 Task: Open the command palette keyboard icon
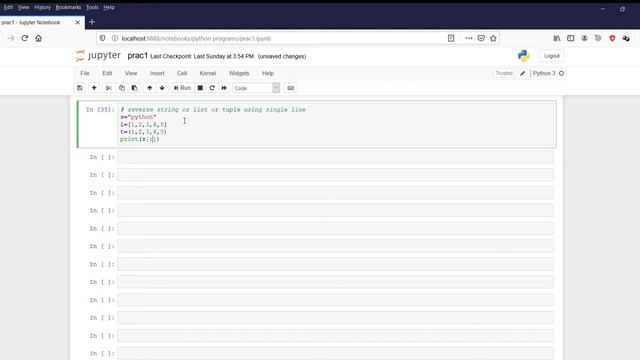pos(290,88)
